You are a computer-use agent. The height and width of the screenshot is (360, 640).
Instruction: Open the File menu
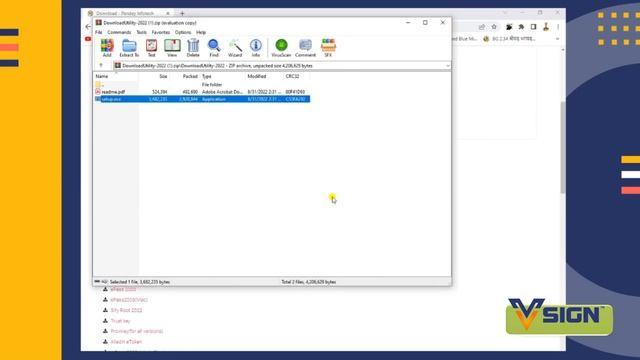click(99, 32)
